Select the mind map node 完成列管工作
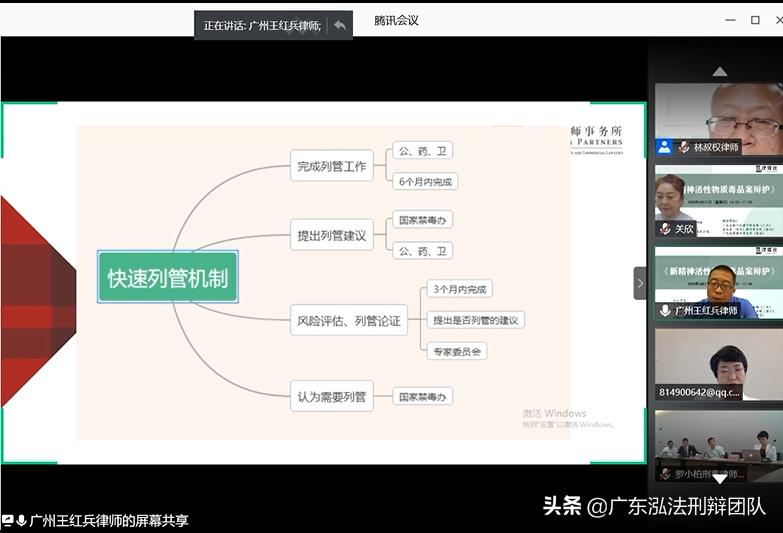 pos(332,166)
